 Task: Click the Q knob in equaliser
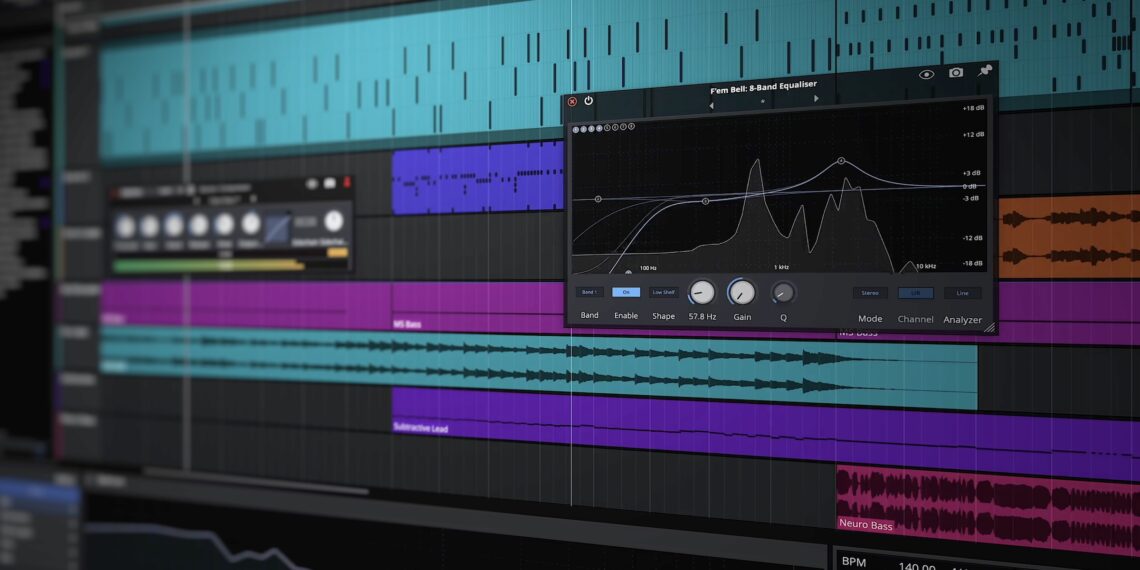(783, 293)
